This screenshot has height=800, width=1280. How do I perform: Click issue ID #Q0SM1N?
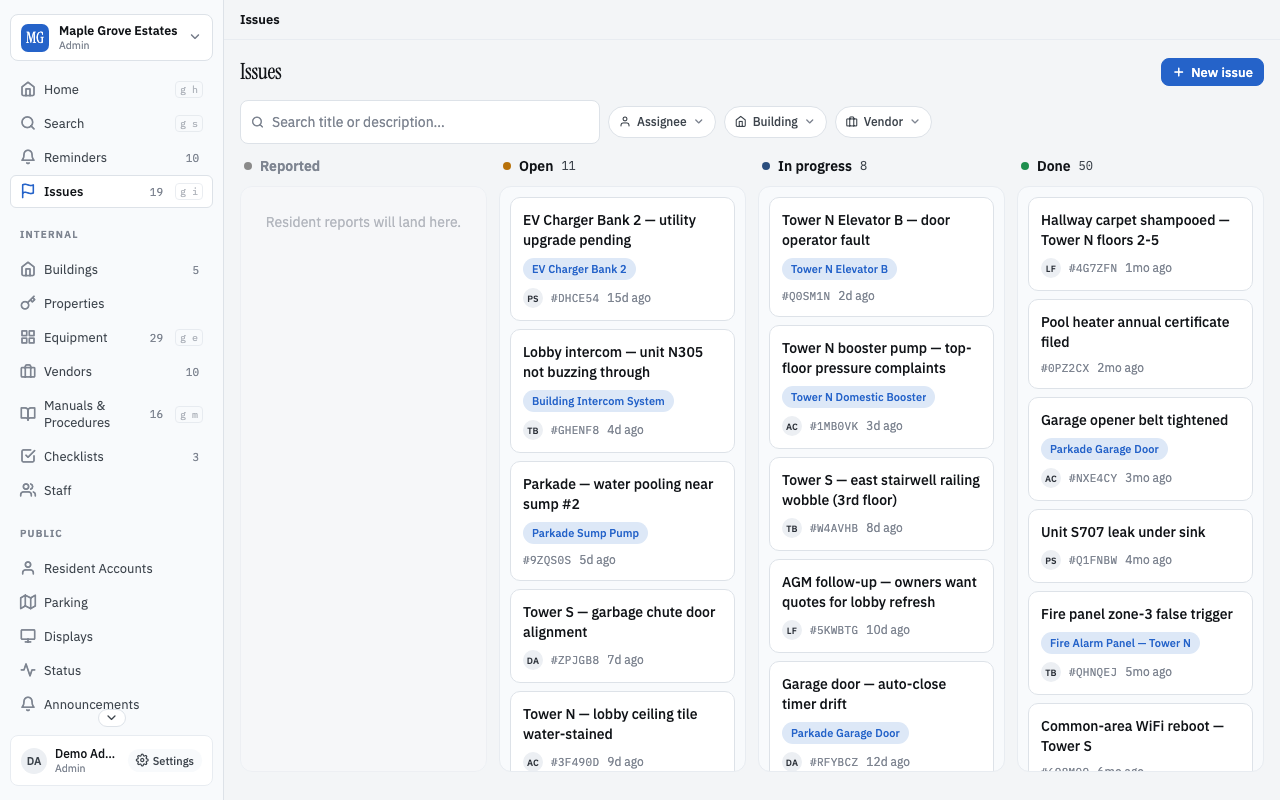coord(806,296)
